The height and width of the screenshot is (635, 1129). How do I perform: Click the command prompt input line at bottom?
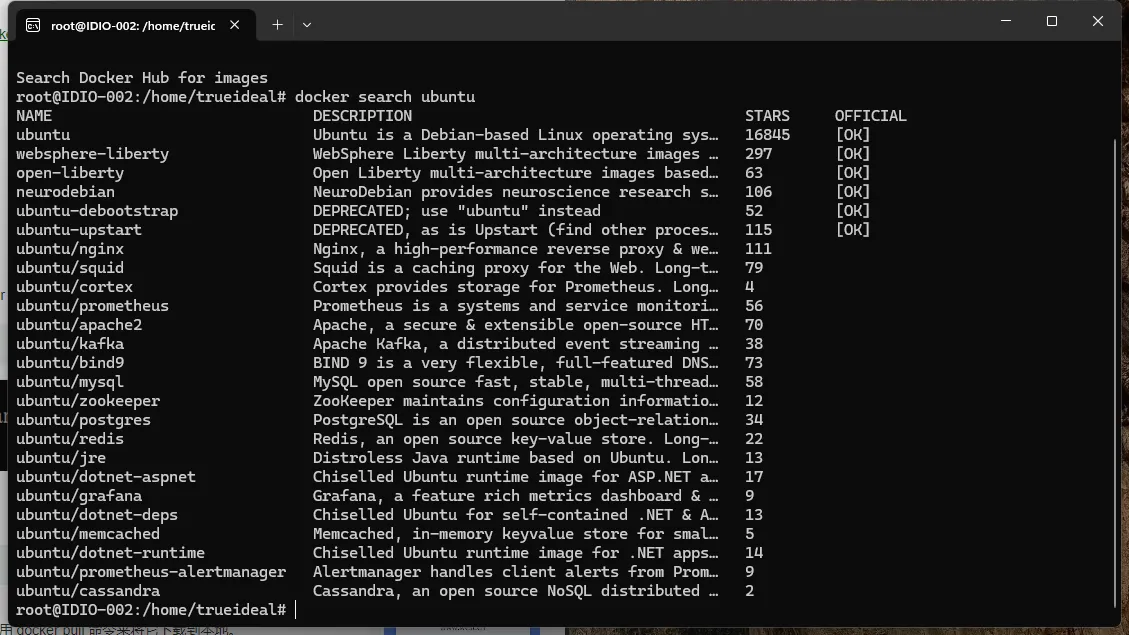[x=156, y=610]
